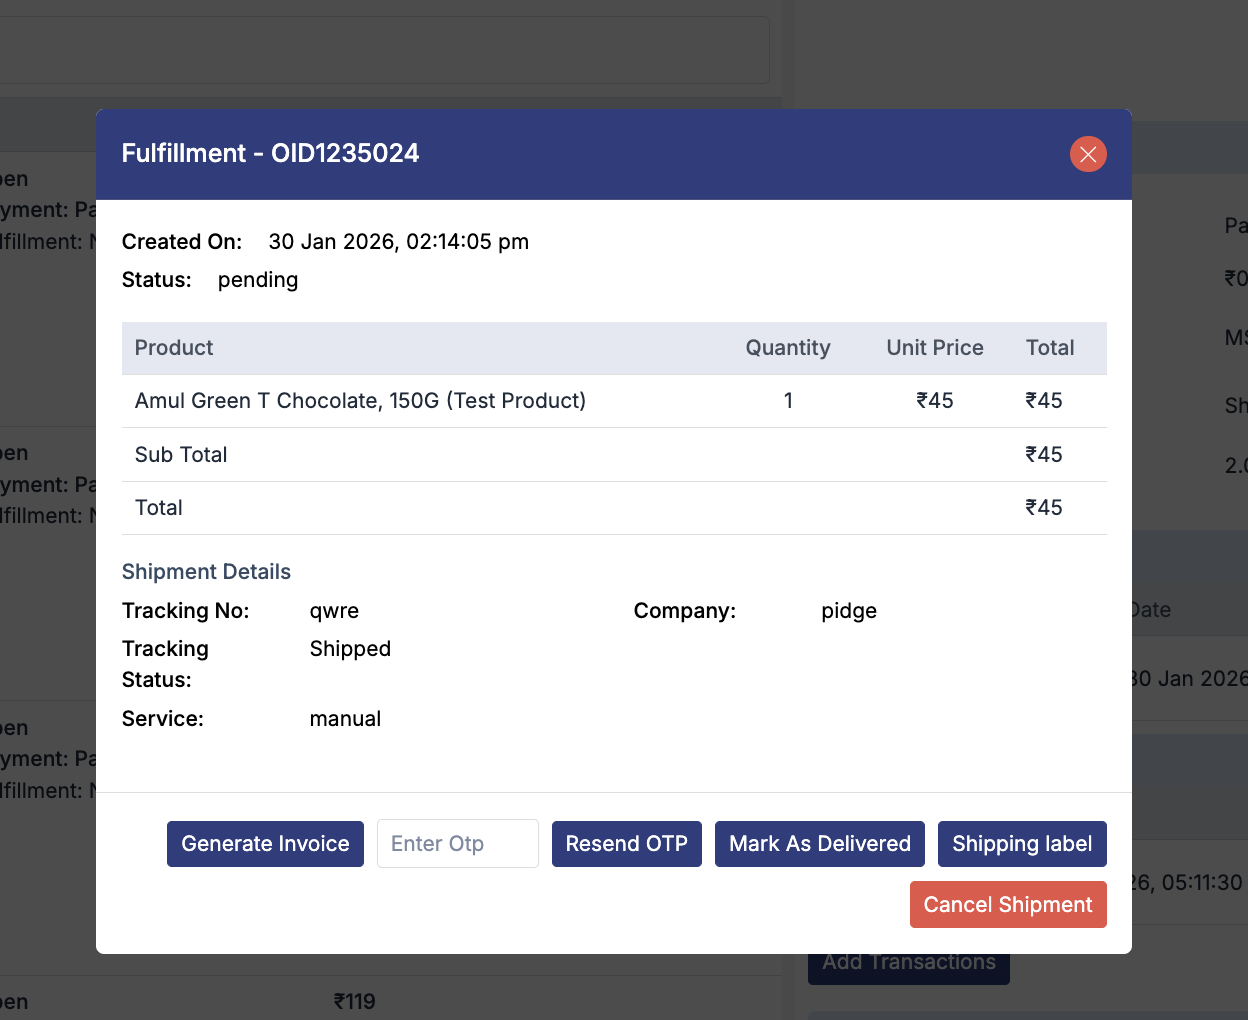Click the Sub Total row label
Viewport: 1248px width, 1020px height.
pyautogui.click(x=181, y=455)
